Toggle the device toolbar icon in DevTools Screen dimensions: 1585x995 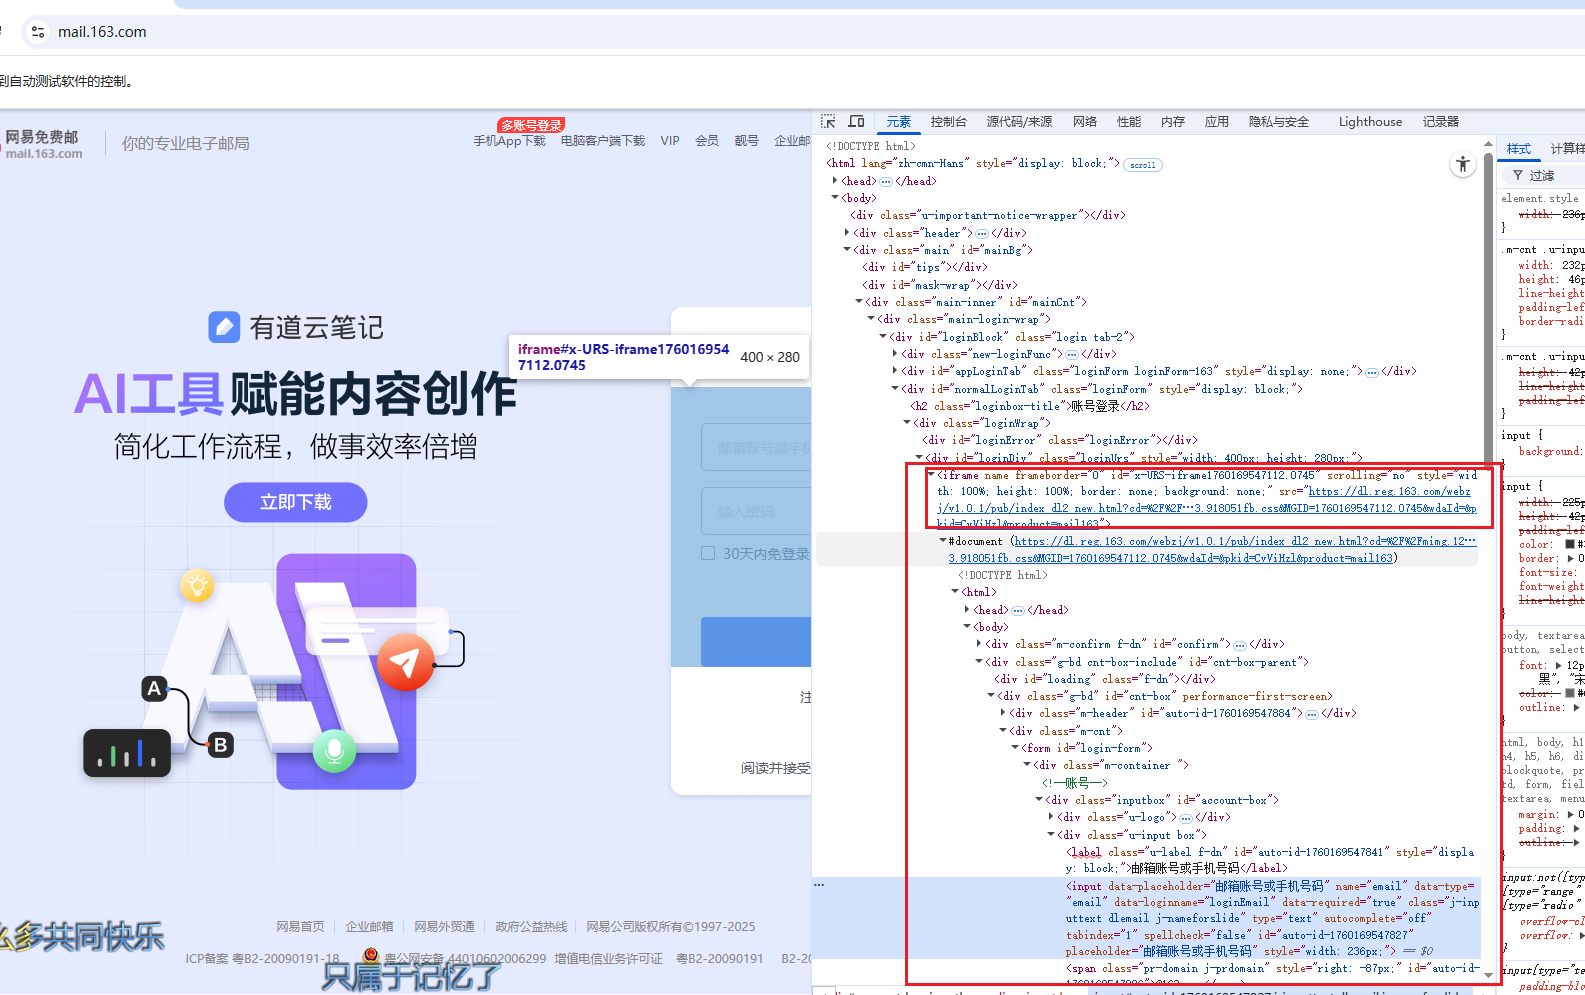[x=857, y=121]
